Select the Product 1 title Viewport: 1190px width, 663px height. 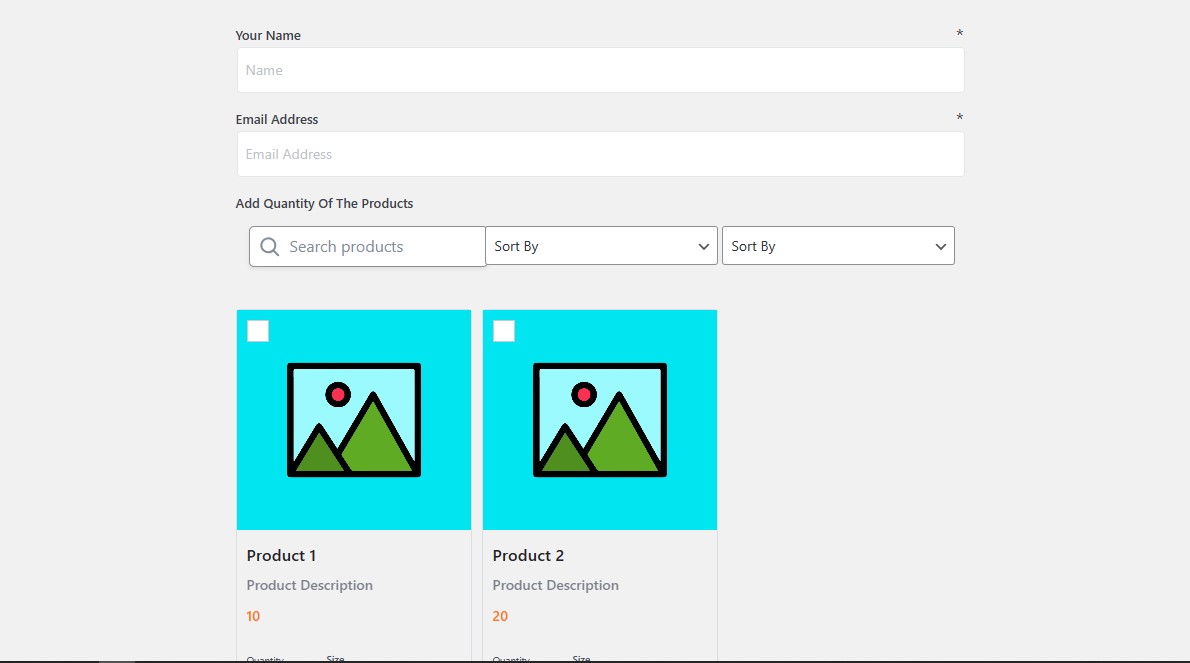pyautogui.click(x=281, y=555)
